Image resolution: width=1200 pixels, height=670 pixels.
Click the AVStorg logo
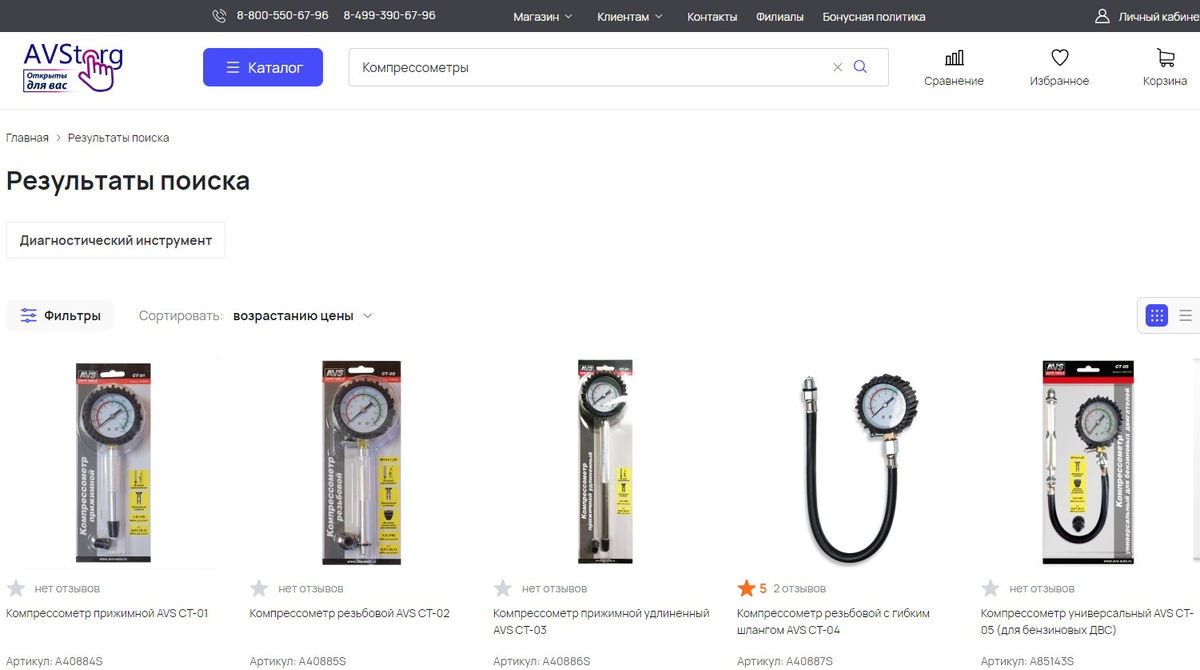(73, 67)
